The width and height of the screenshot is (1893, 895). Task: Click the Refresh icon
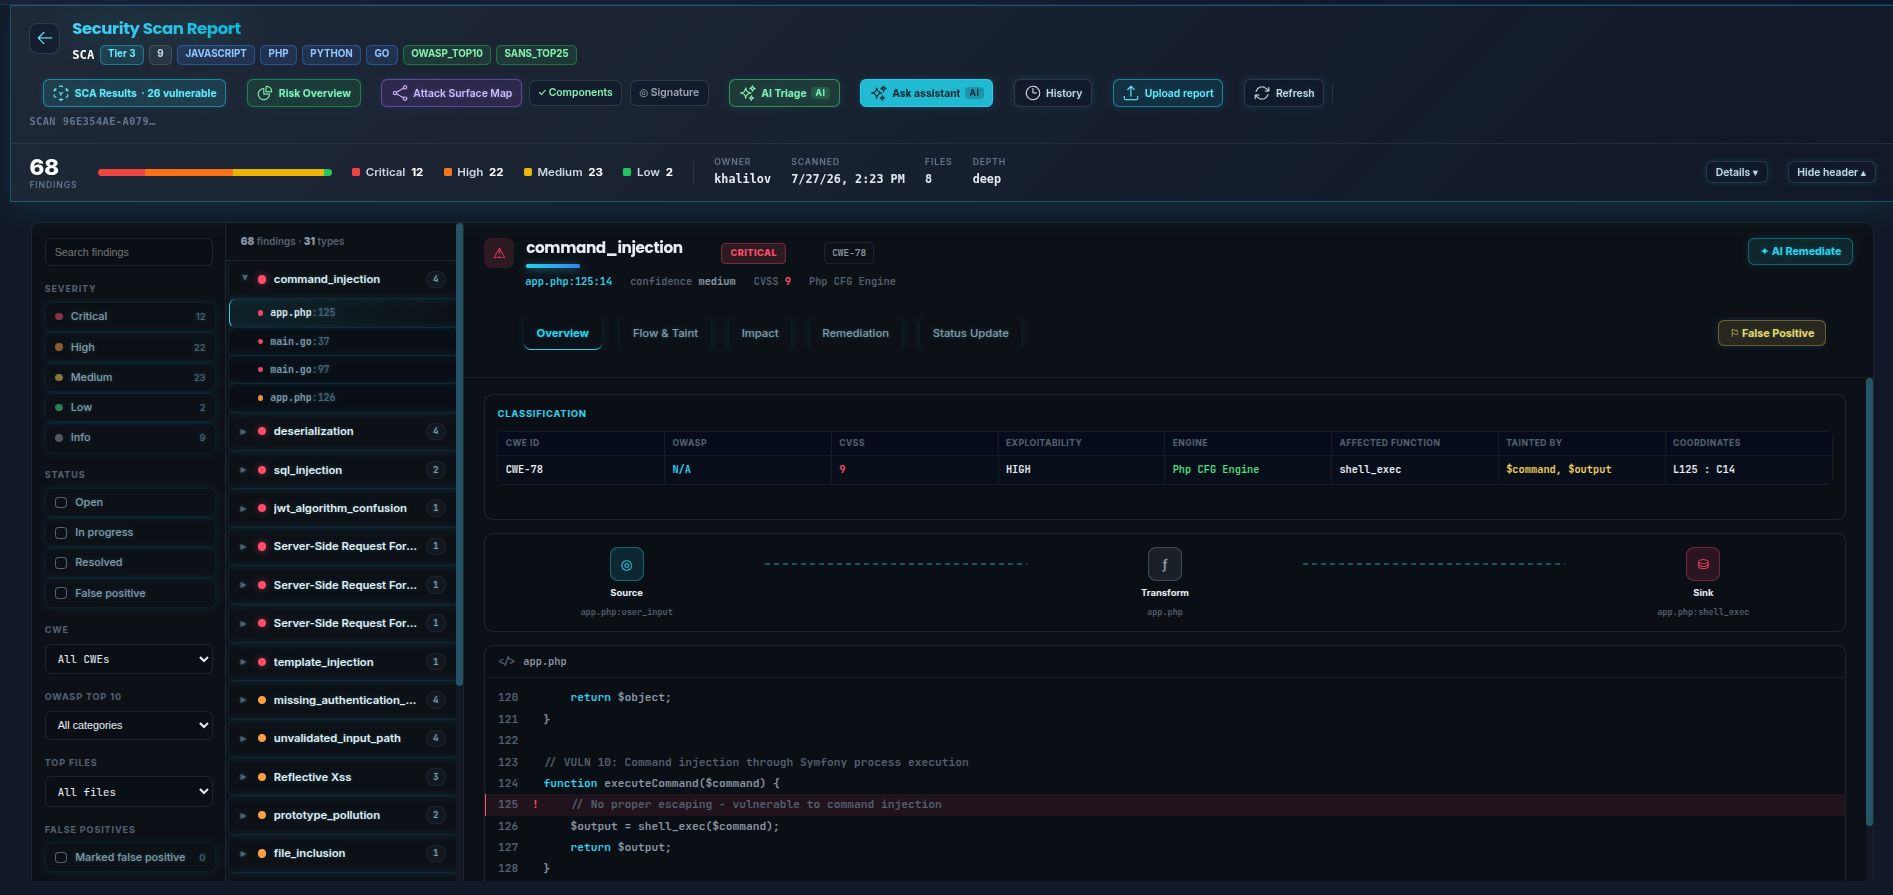[x=1261, y=93]
